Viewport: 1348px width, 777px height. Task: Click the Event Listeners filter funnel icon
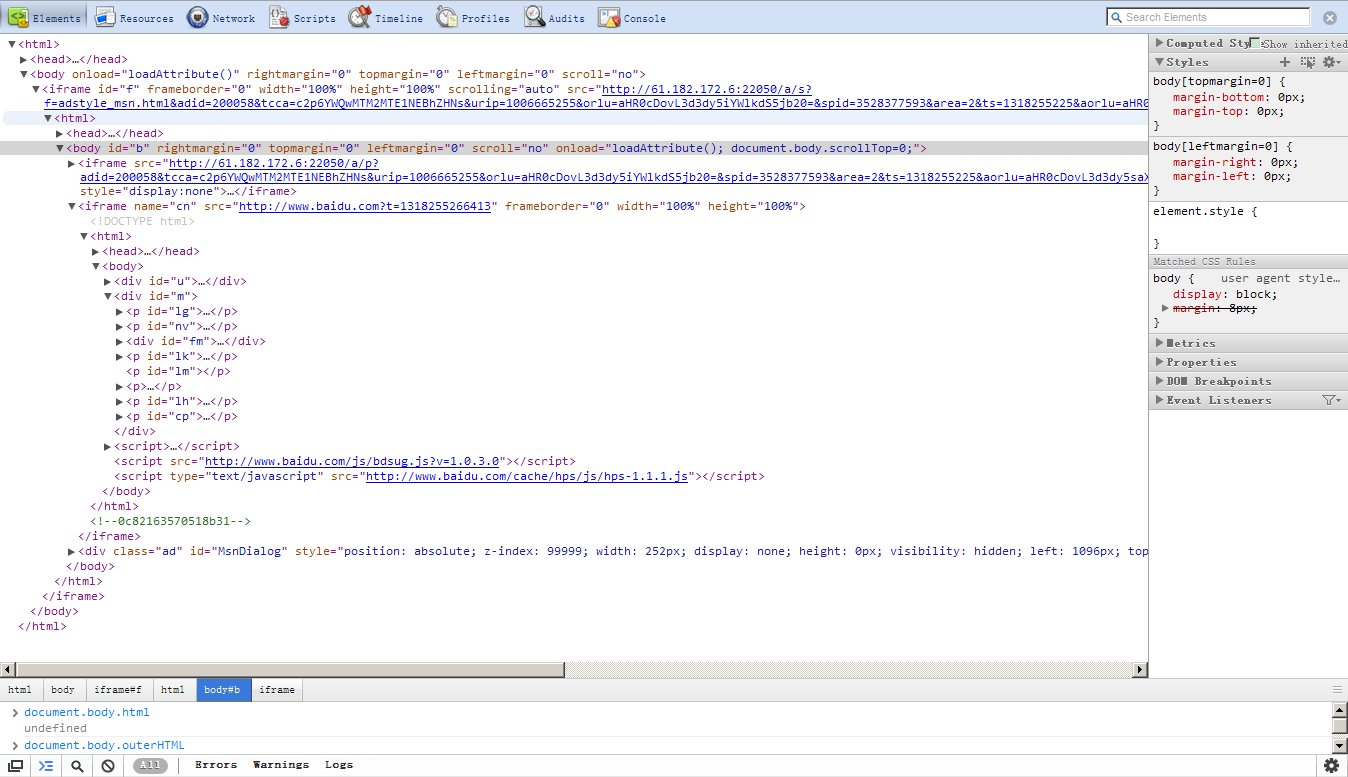pyautogui.click(x=1331, y=400)
